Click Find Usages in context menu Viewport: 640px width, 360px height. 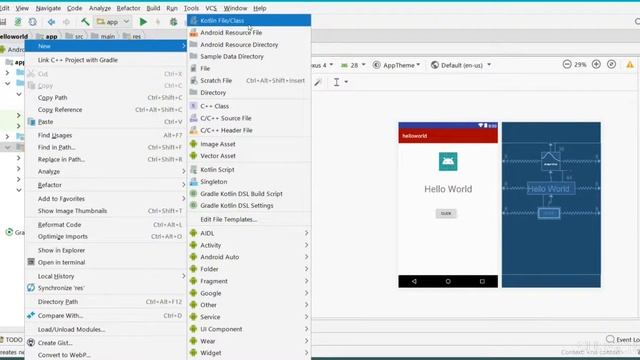click(x=106, y=135)
